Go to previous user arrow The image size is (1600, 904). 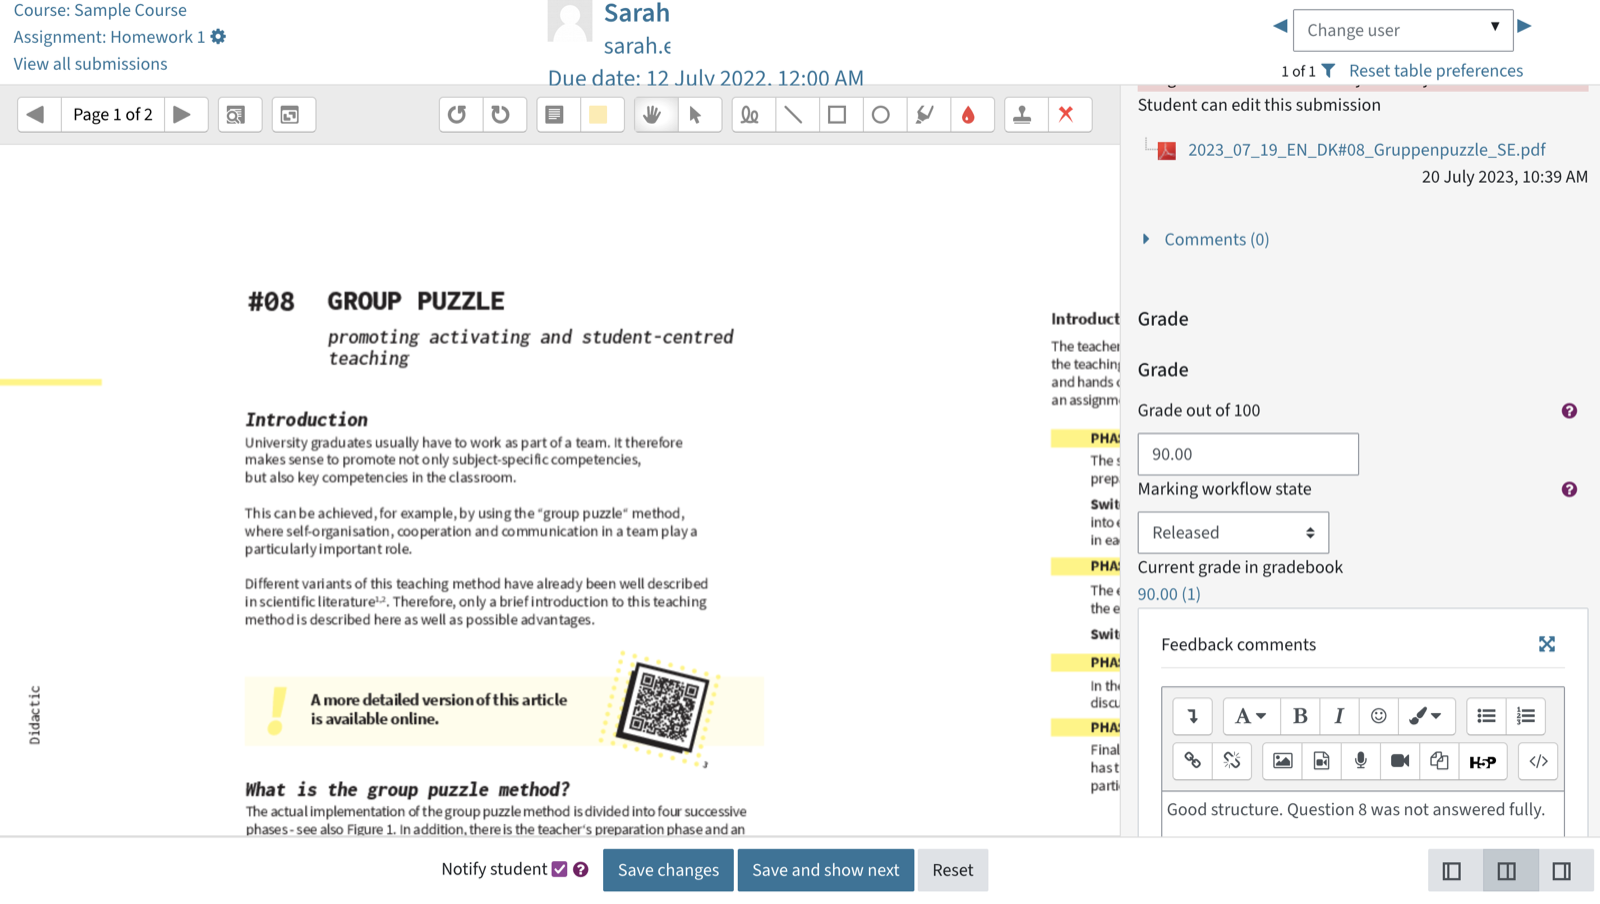tap(1280, 26)
